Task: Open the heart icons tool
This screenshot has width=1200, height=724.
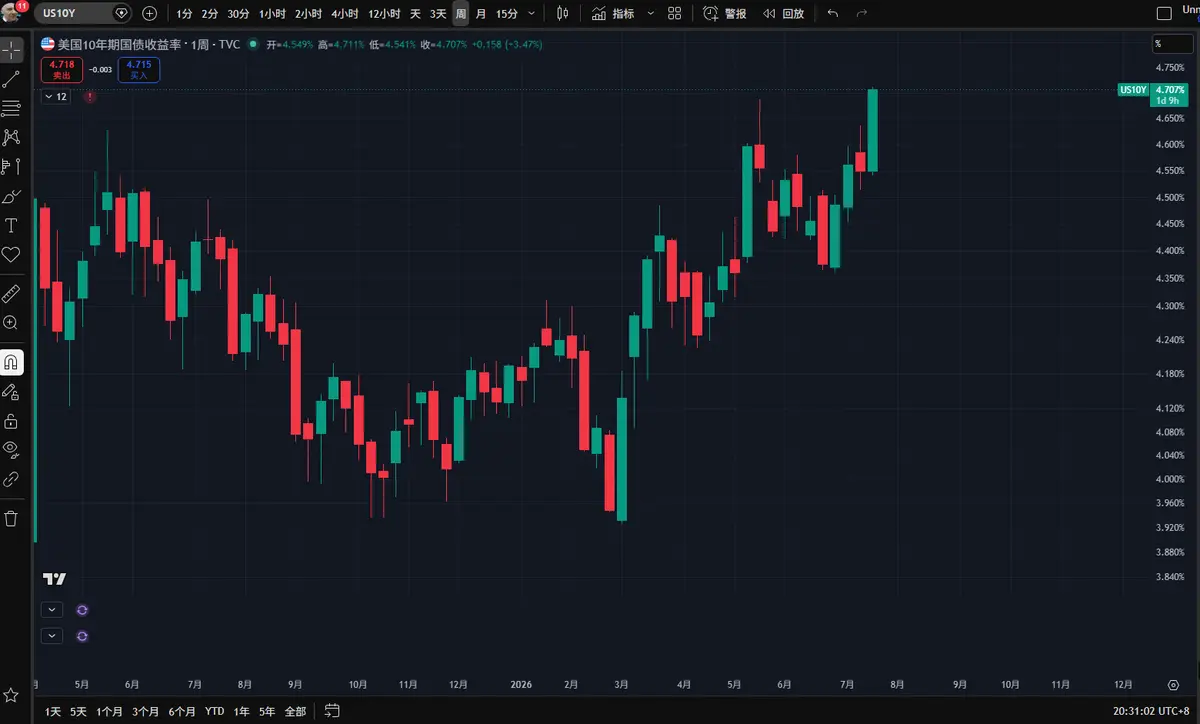Action: click(x=11, y=255)
